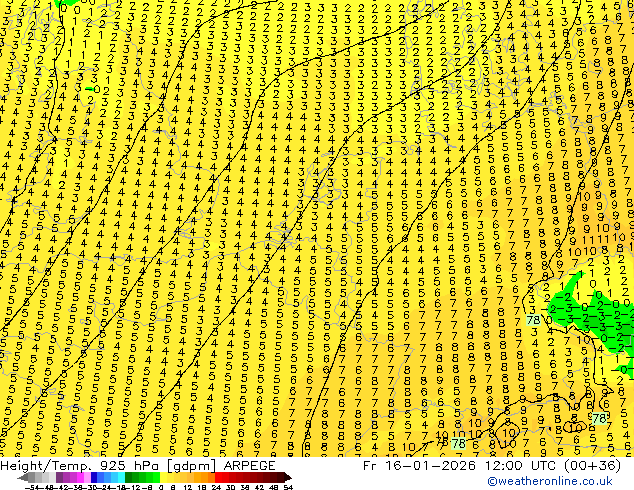The image size is (634, 490).
Task: Click the 78 height label beside the green cold area
Action: pos(533,320)
